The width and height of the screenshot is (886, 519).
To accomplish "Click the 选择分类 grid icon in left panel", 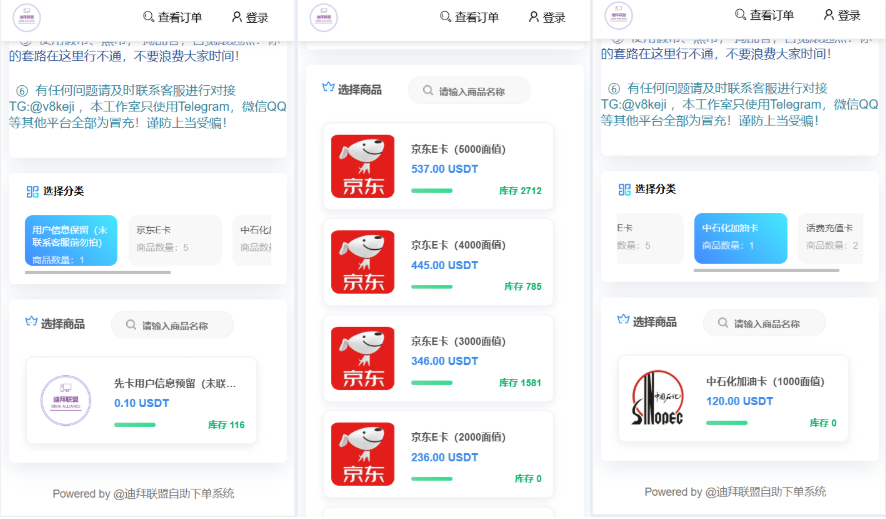I will pos(33,191).
